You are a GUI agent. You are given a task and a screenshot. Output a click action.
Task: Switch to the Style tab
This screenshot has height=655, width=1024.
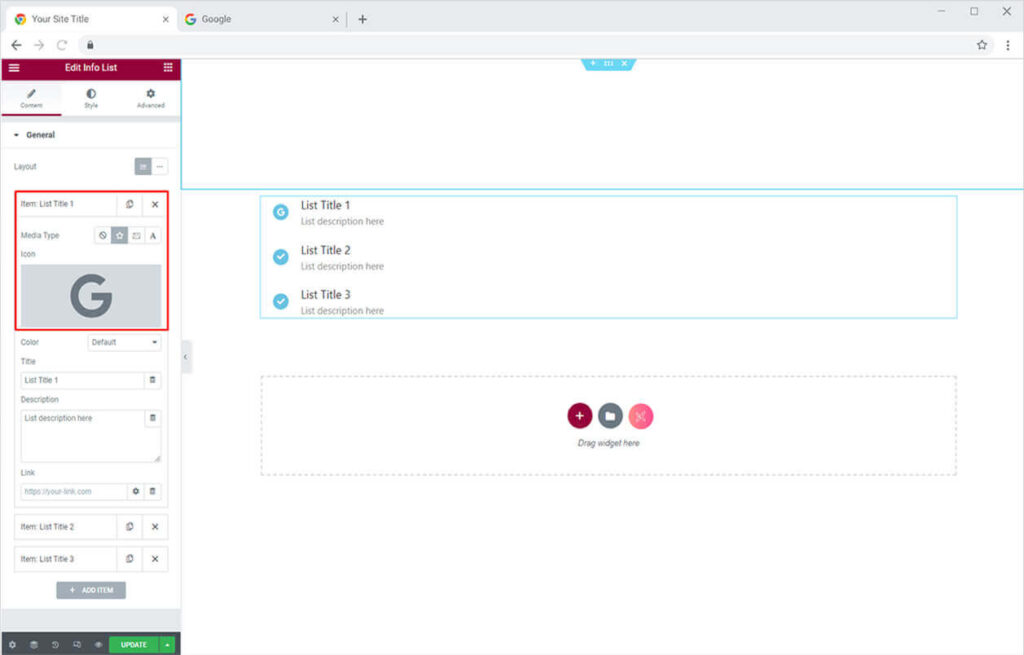tap(91, 98)
